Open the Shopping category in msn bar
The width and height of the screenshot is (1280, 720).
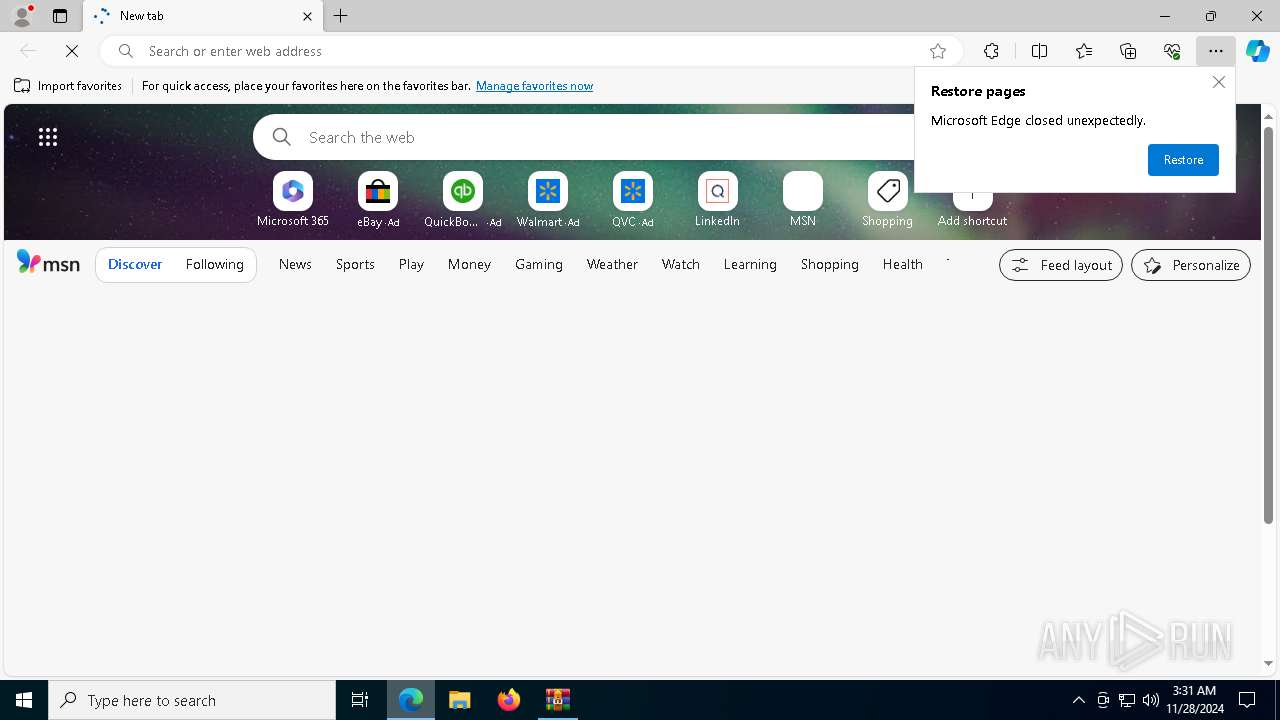(830, 264)
